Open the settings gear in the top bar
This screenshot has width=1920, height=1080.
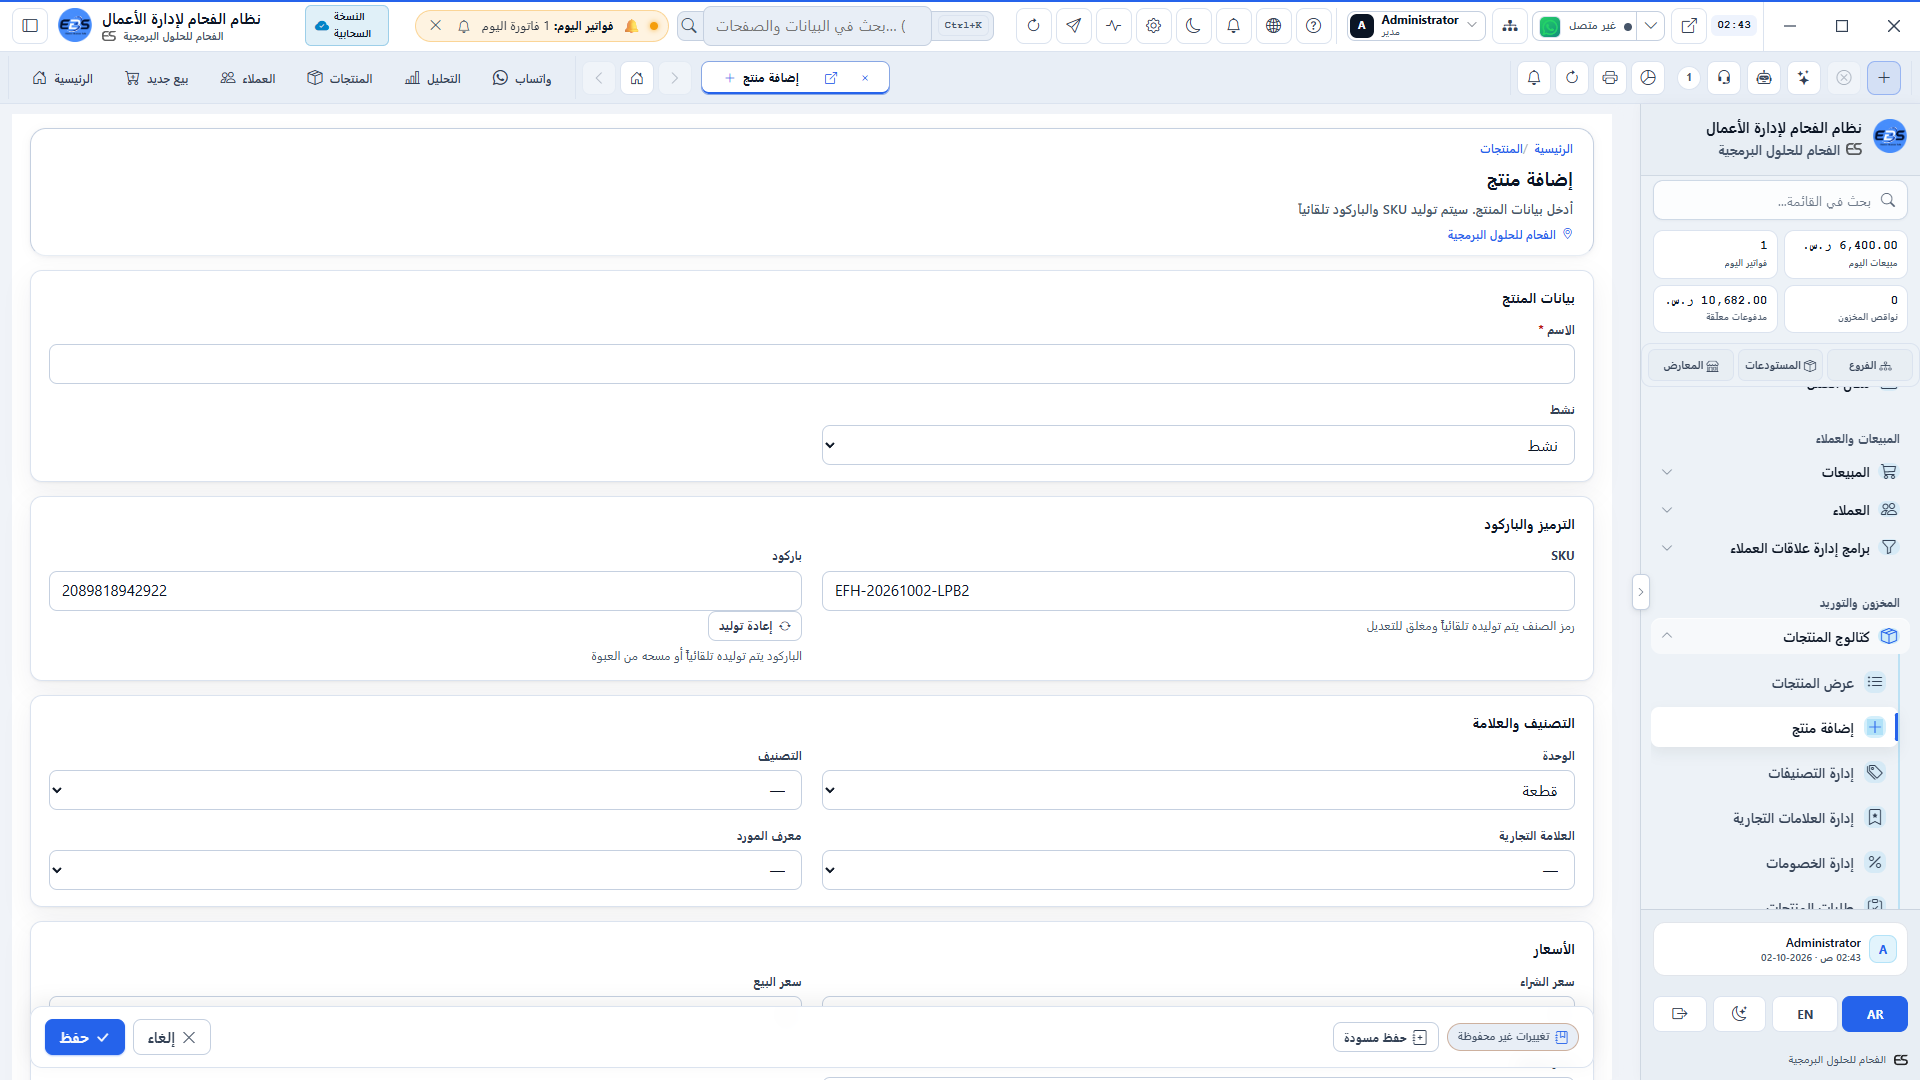click(1153, 26)
